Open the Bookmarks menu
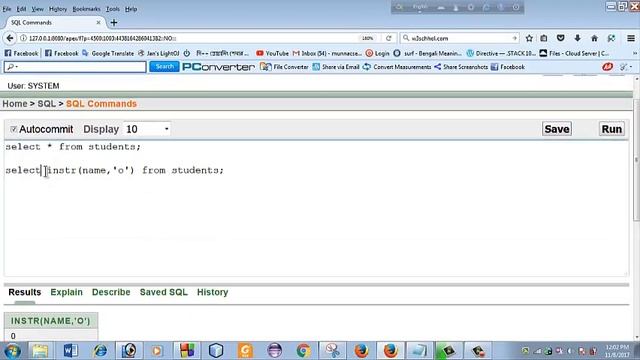 click(86, 9)
